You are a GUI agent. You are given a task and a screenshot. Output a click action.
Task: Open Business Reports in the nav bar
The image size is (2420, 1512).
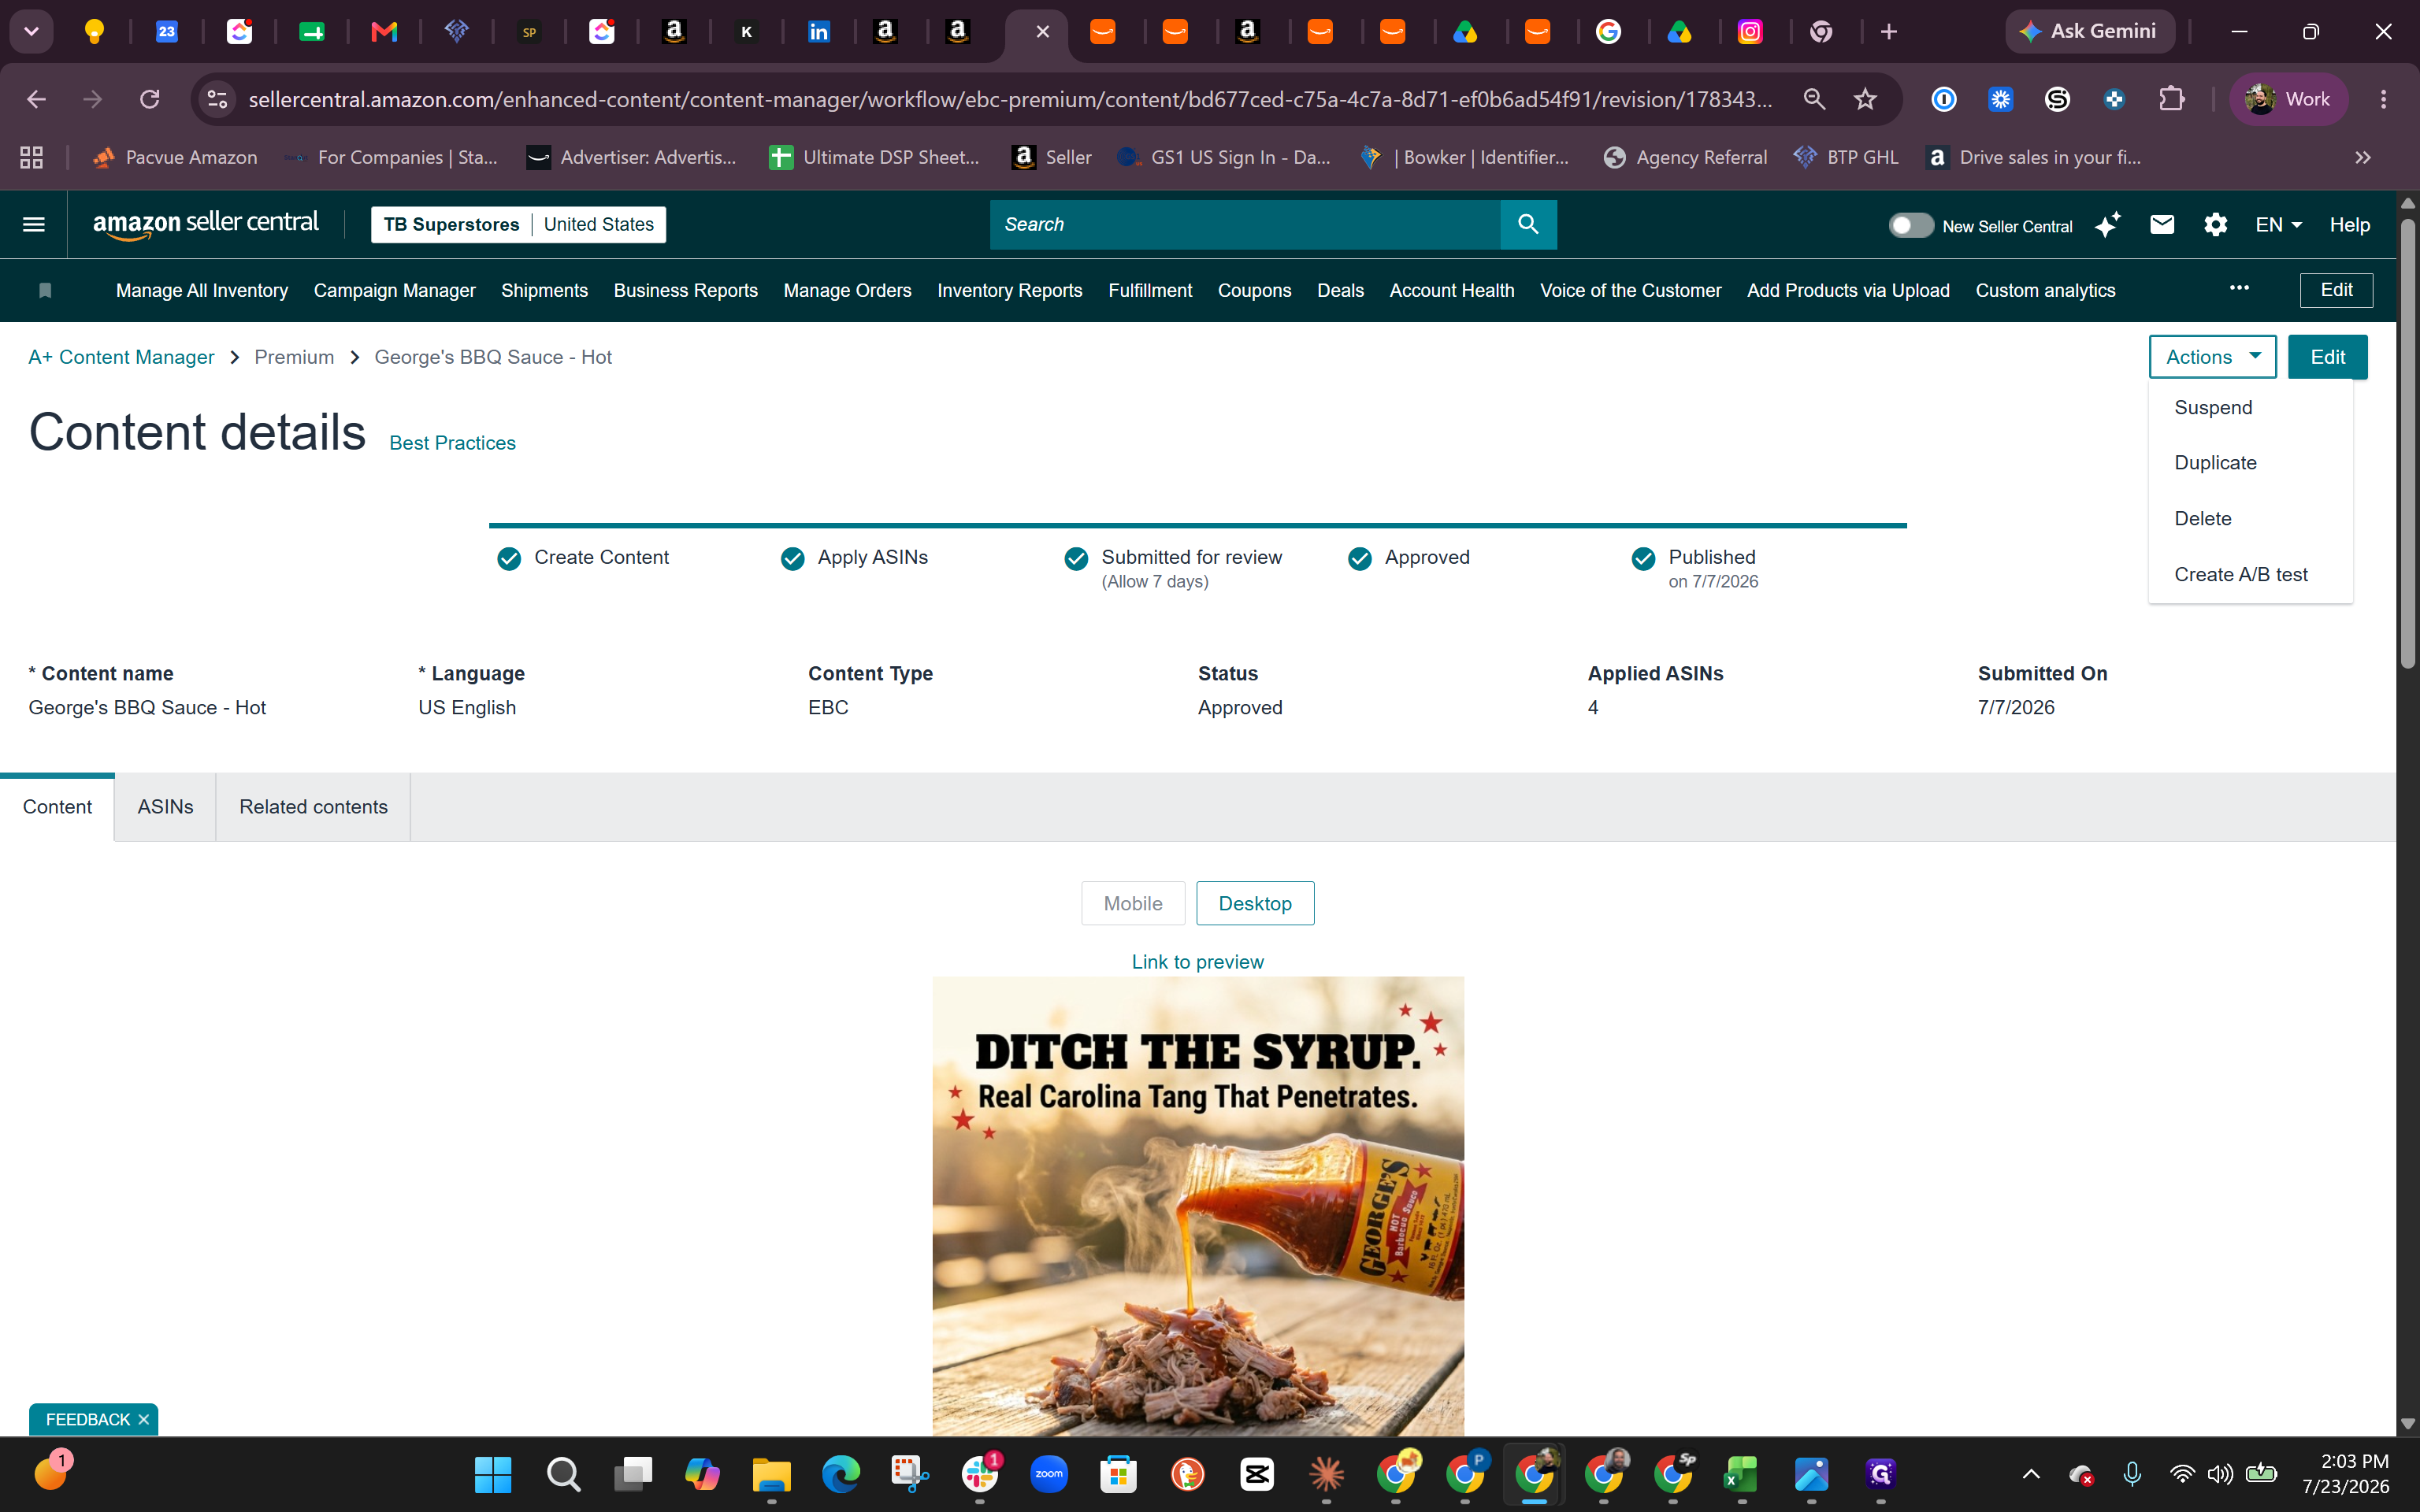point(685,291)
